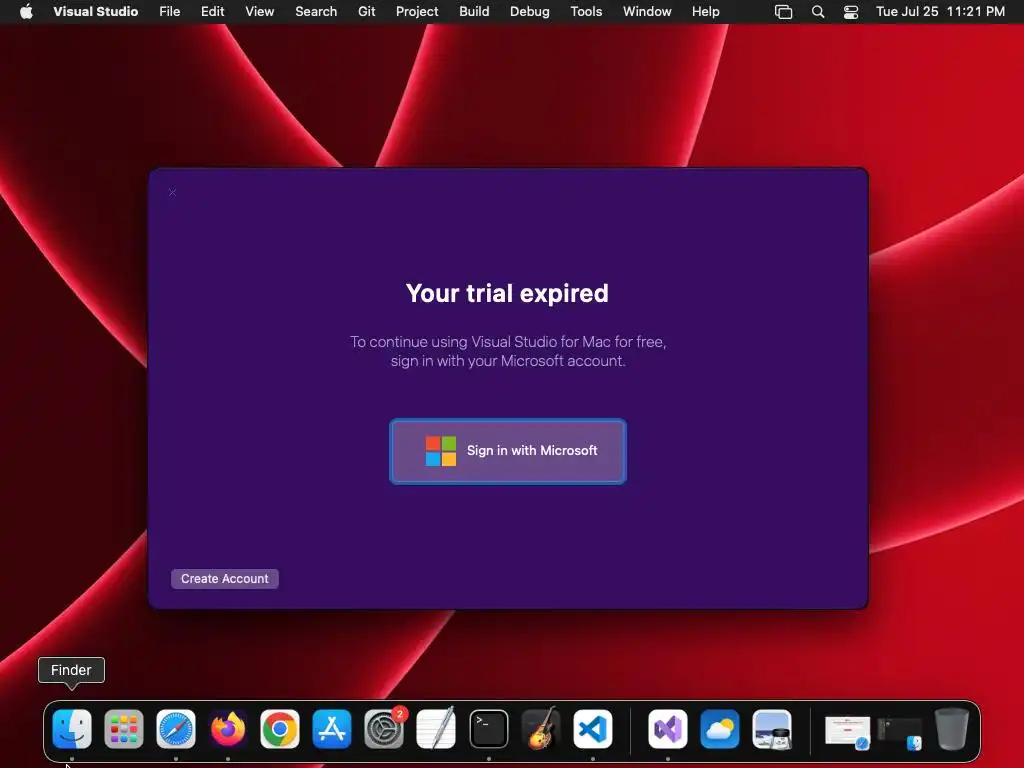Open the Help menu
This screenshot has width=1024, height=768.
point(705,11)
